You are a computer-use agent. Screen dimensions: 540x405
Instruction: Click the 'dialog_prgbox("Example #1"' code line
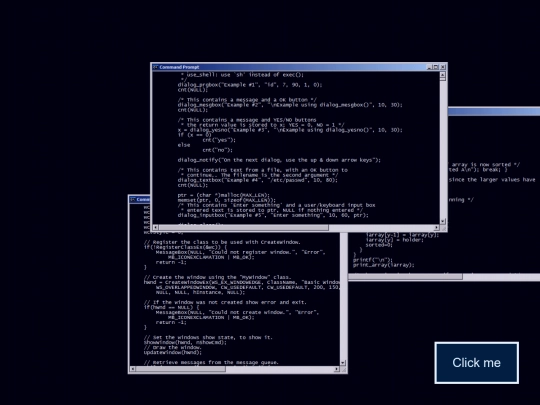click(x=250, y=85)
